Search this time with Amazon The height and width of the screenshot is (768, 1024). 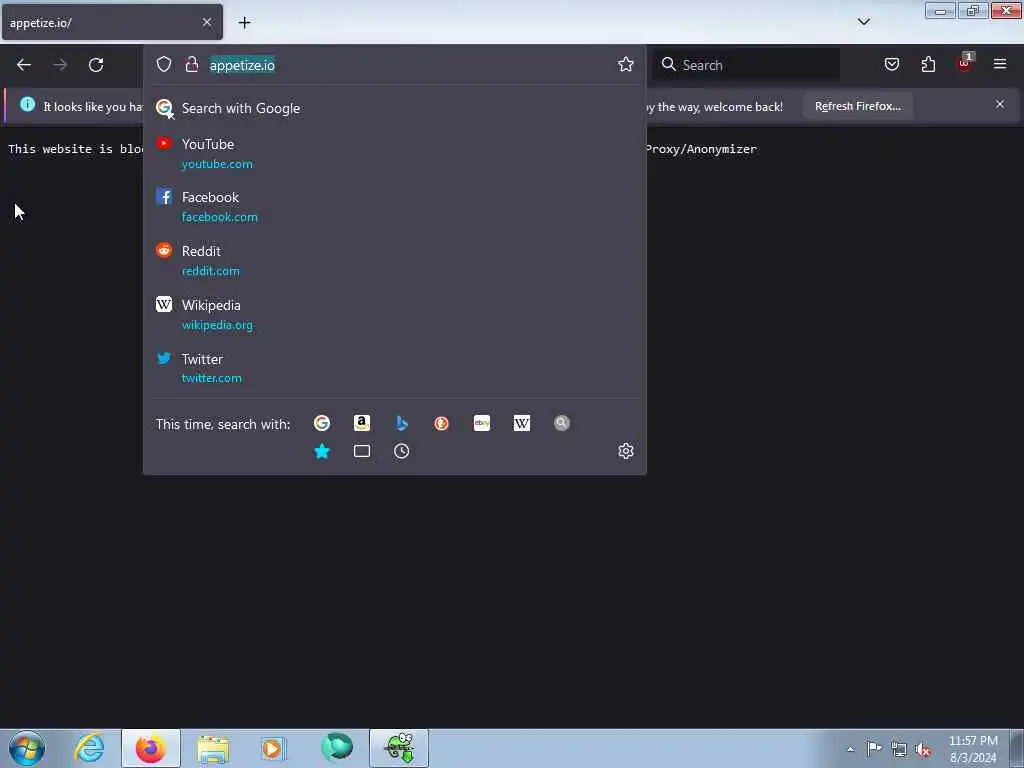tap(362, 423)
